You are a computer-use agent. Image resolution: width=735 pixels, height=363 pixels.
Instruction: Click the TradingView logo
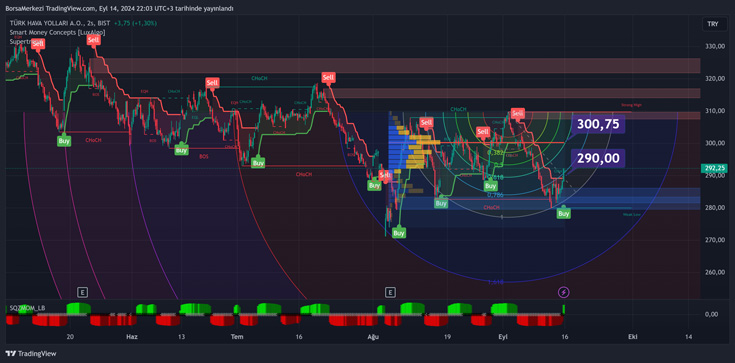click(x=31, y=354)
